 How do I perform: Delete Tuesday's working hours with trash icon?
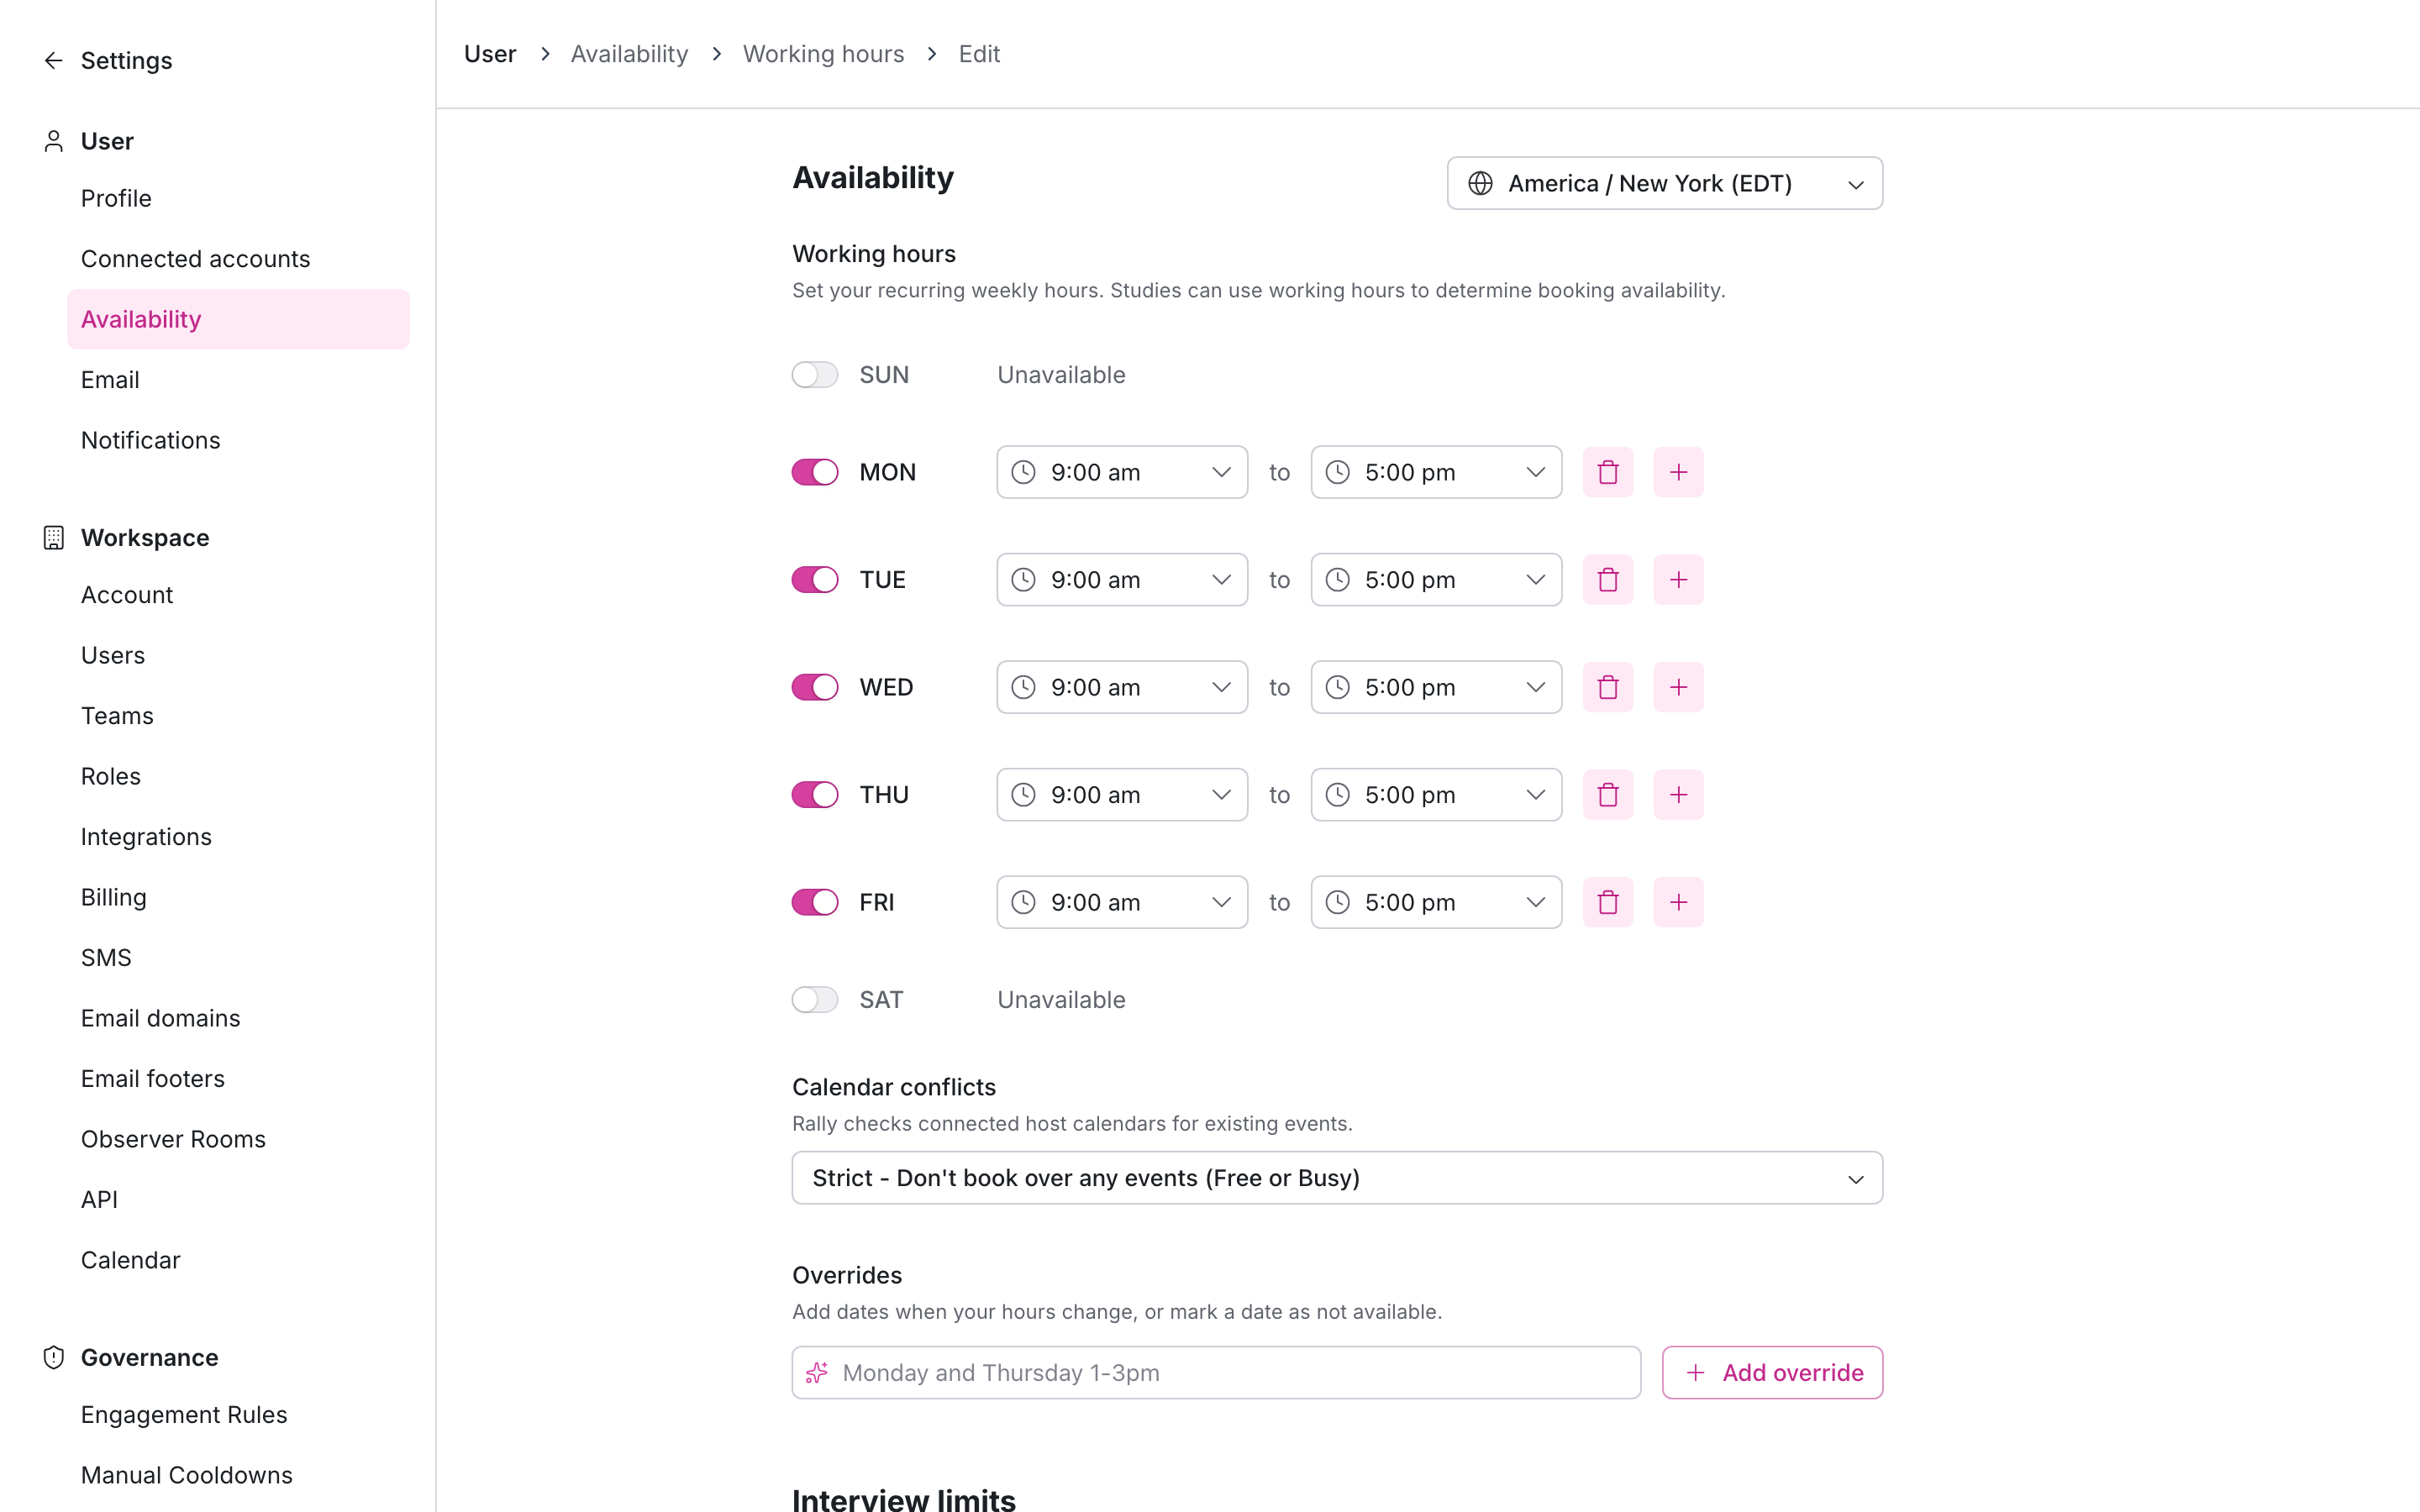pos(1608,580)
